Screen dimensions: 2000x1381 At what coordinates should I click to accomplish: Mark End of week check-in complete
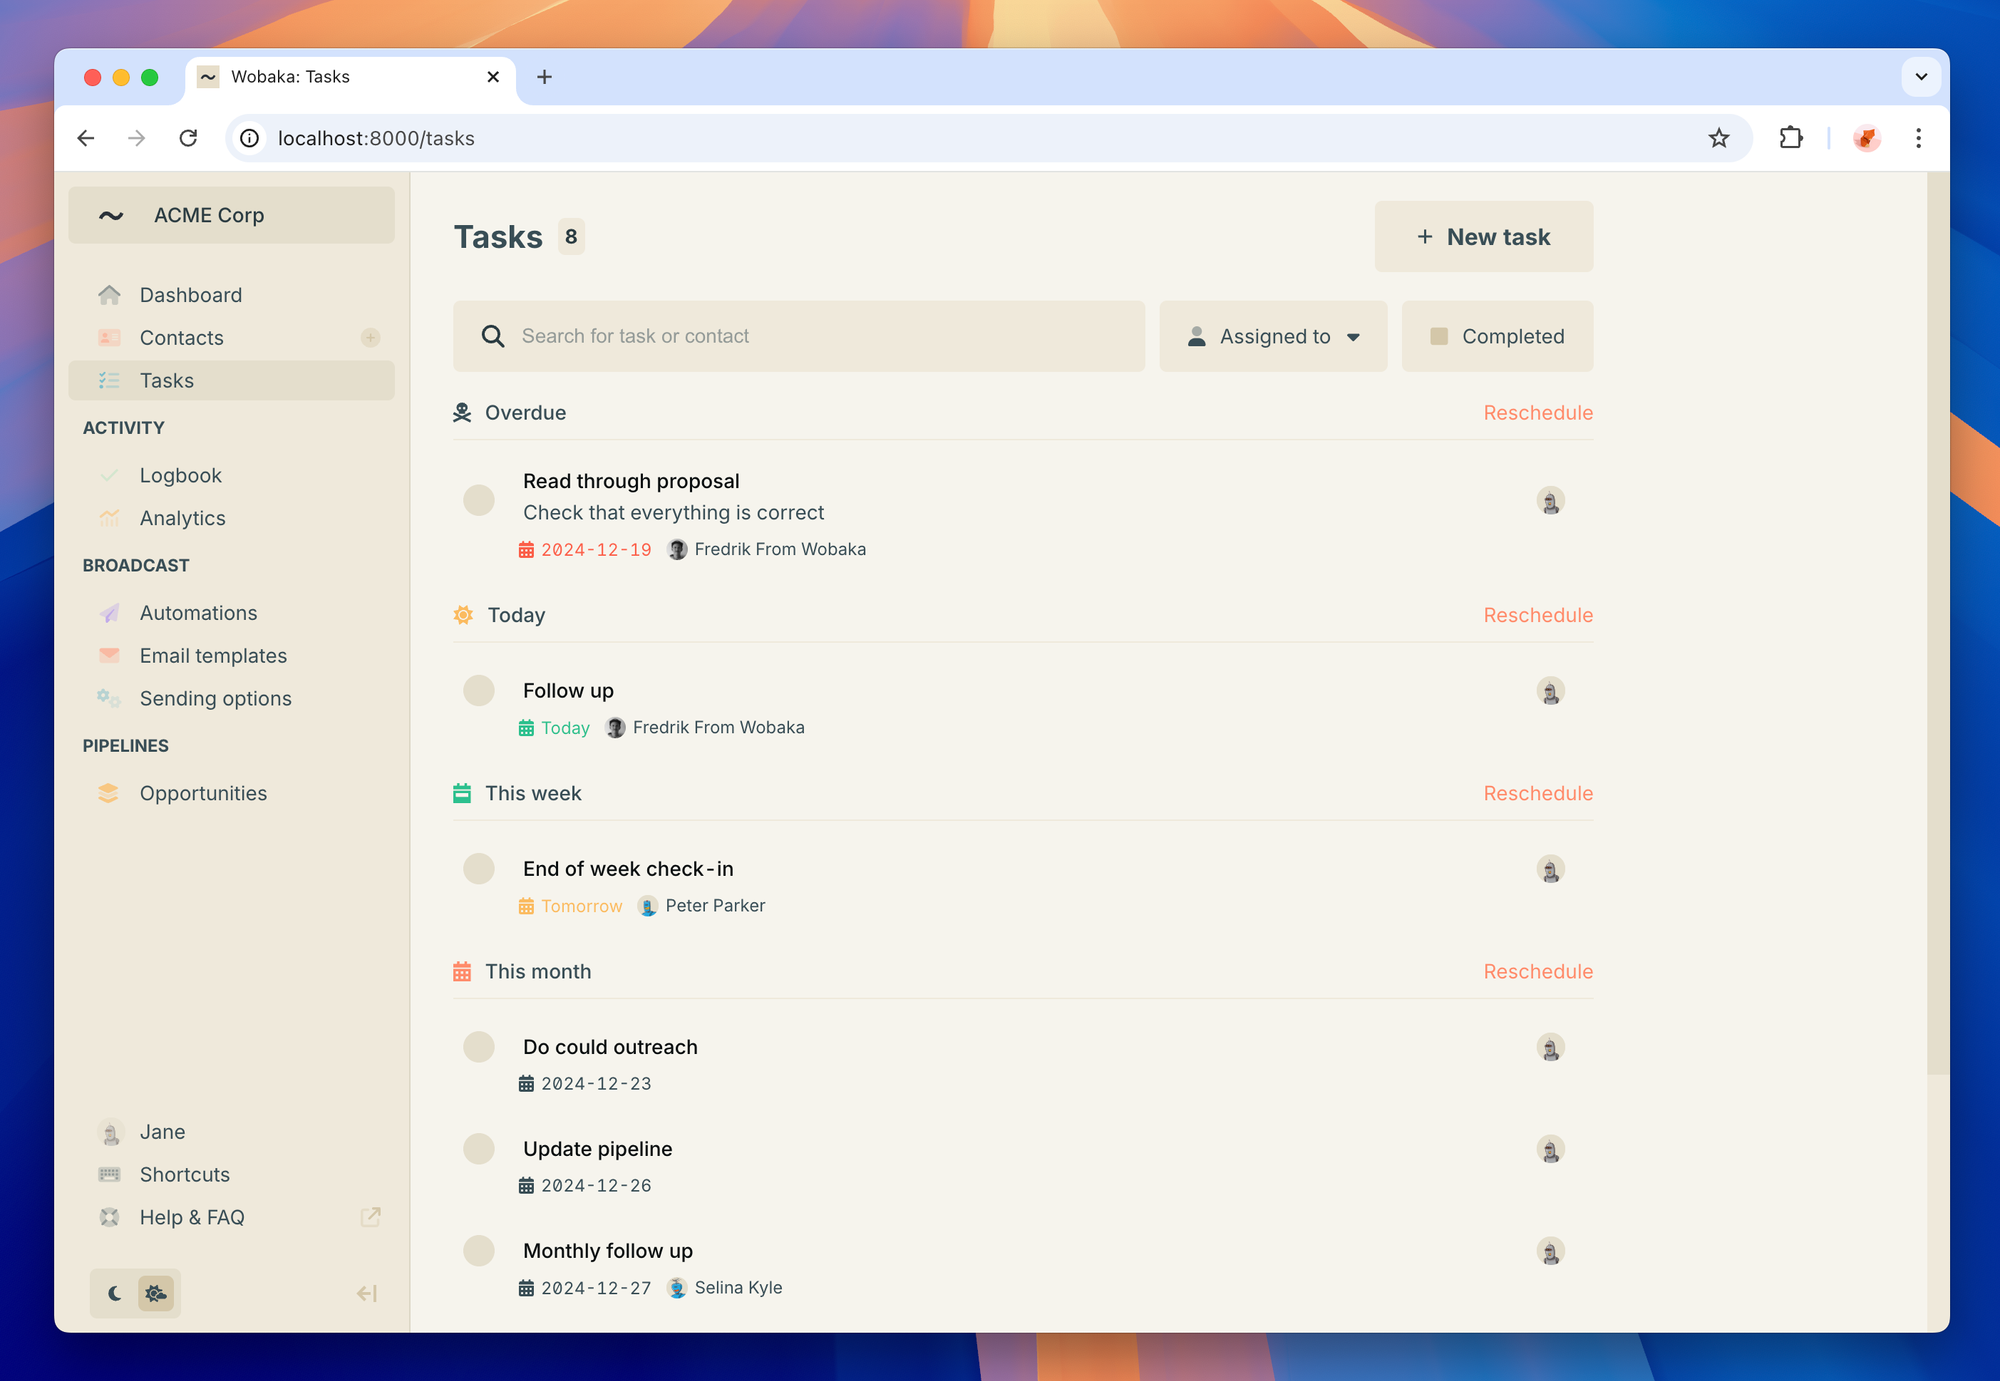point(479,868)
